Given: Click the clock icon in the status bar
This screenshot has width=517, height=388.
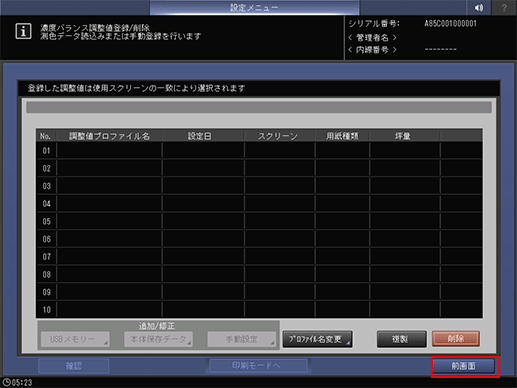Looking at the screenshot, I should click(x=6, y=382).
